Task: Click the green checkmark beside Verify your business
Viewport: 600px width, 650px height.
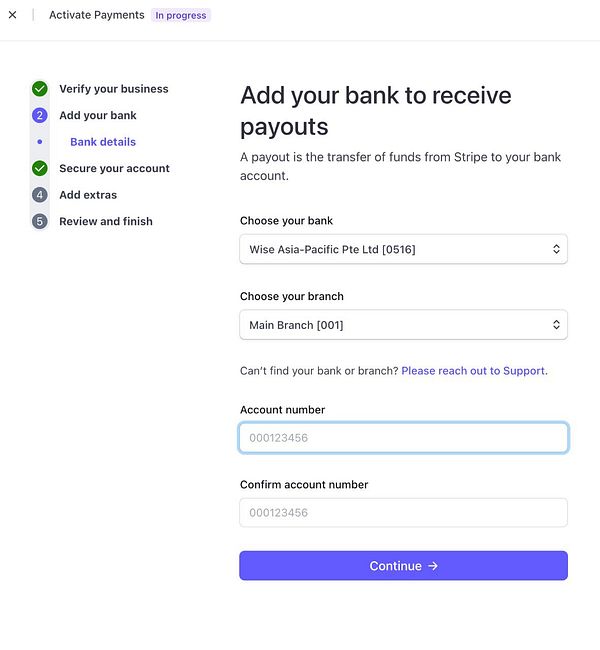Action: point(40,89)
